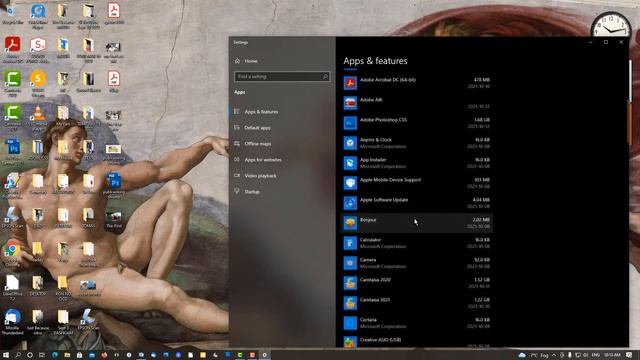Click the weather widget in taskbar
This screenshot has width=640, height=360.
pyautogui.click(x=533, y=355)
